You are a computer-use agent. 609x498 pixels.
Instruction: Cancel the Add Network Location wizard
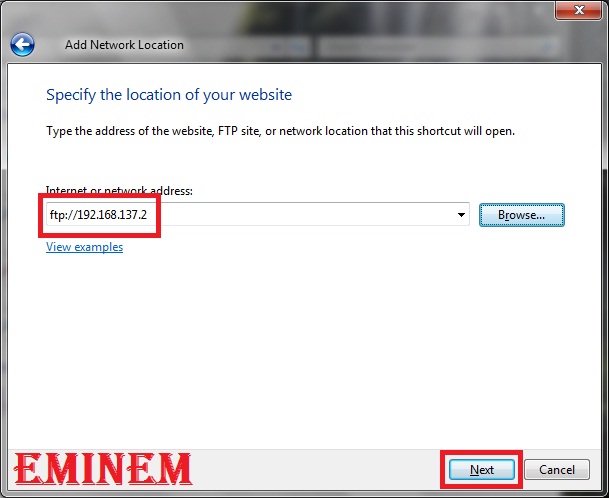coord(557,470)
